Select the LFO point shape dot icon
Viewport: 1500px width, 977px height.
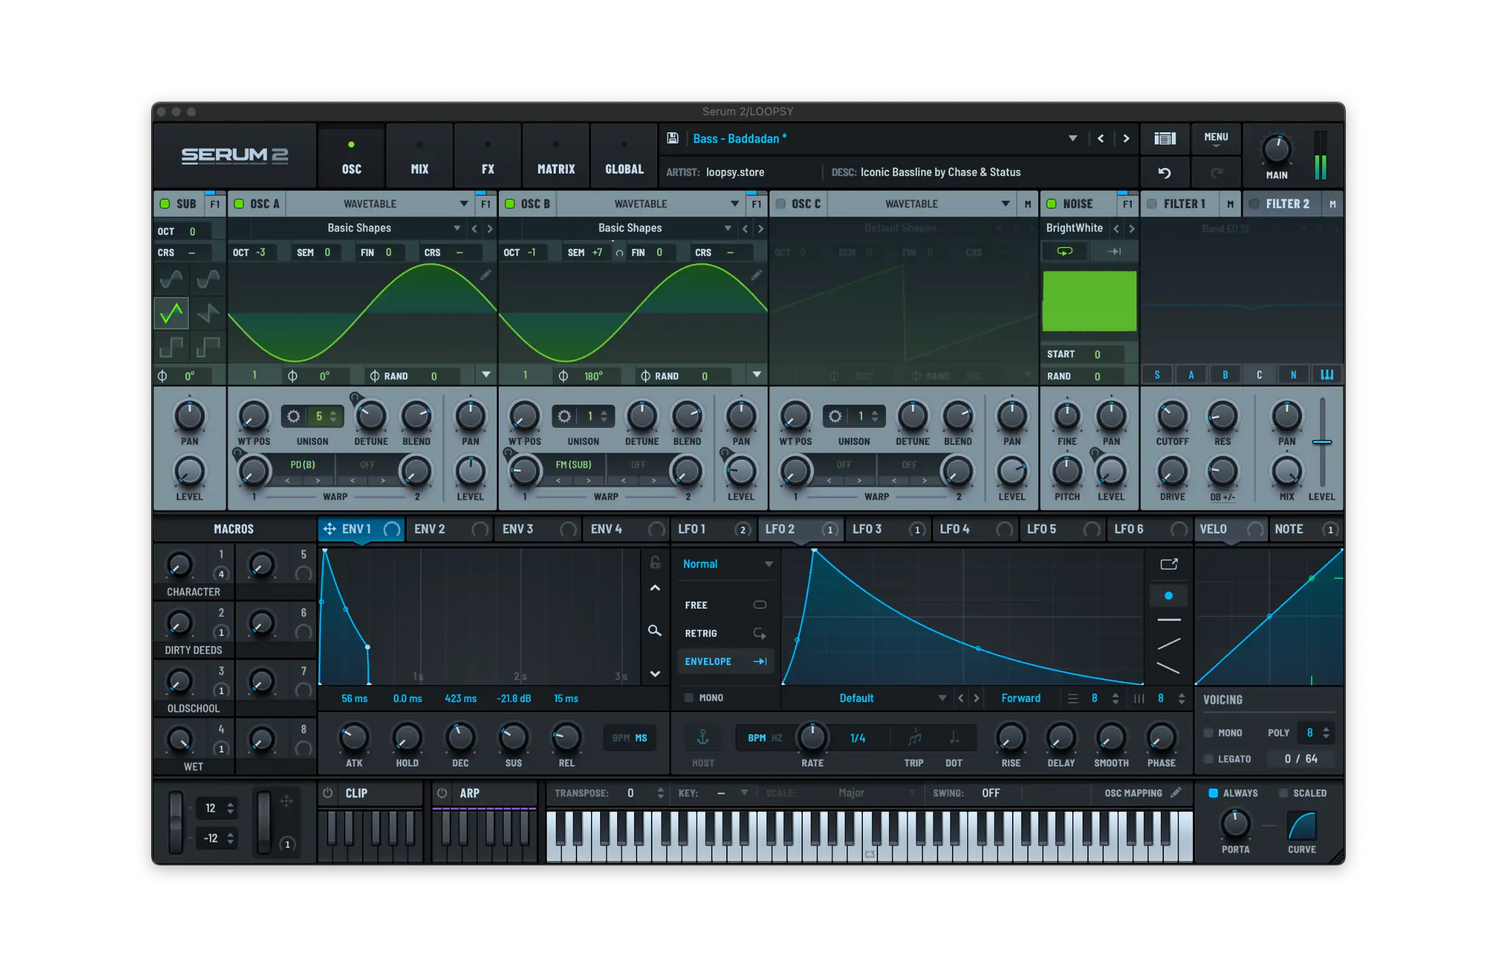click(x=1168, y=596)
